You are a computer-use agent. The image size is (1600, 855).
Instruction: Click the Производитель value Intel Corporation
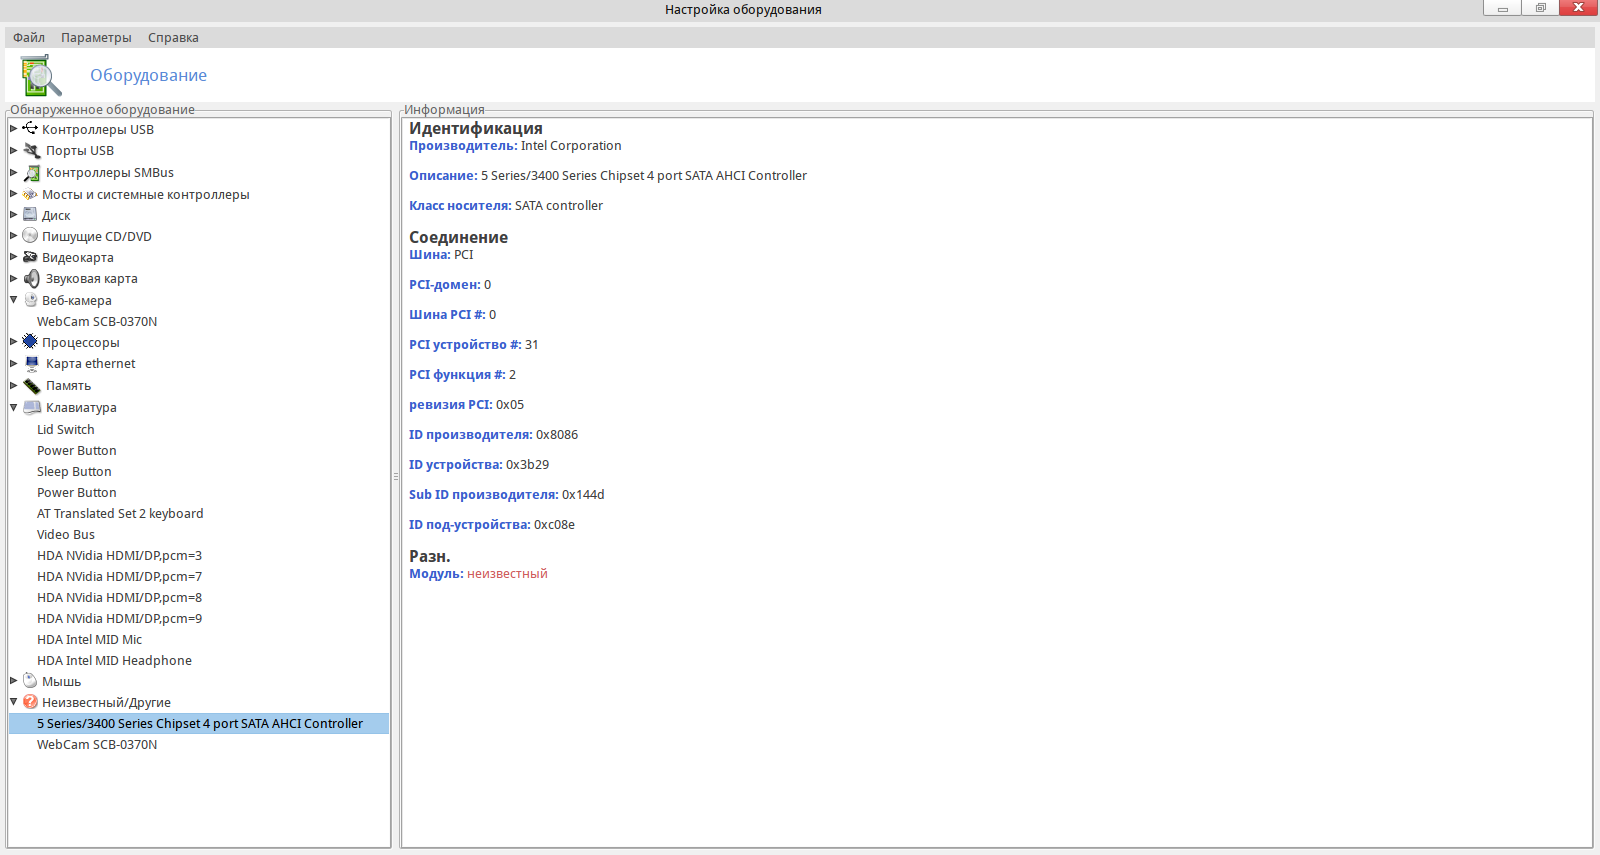pos(571,145)
